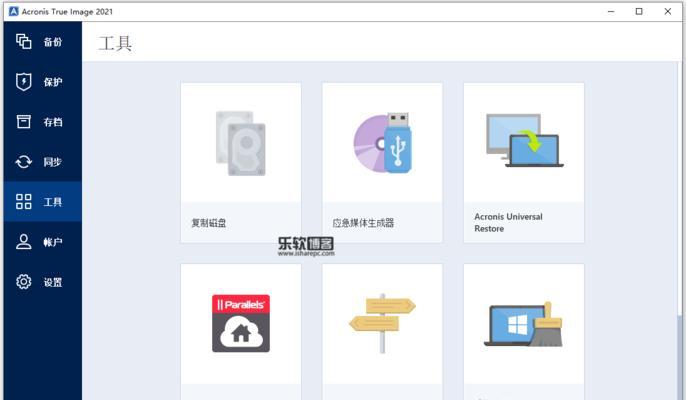Click the Universal Restore computers icon
This screenshot has height=400, width=686.
point(524,140)
